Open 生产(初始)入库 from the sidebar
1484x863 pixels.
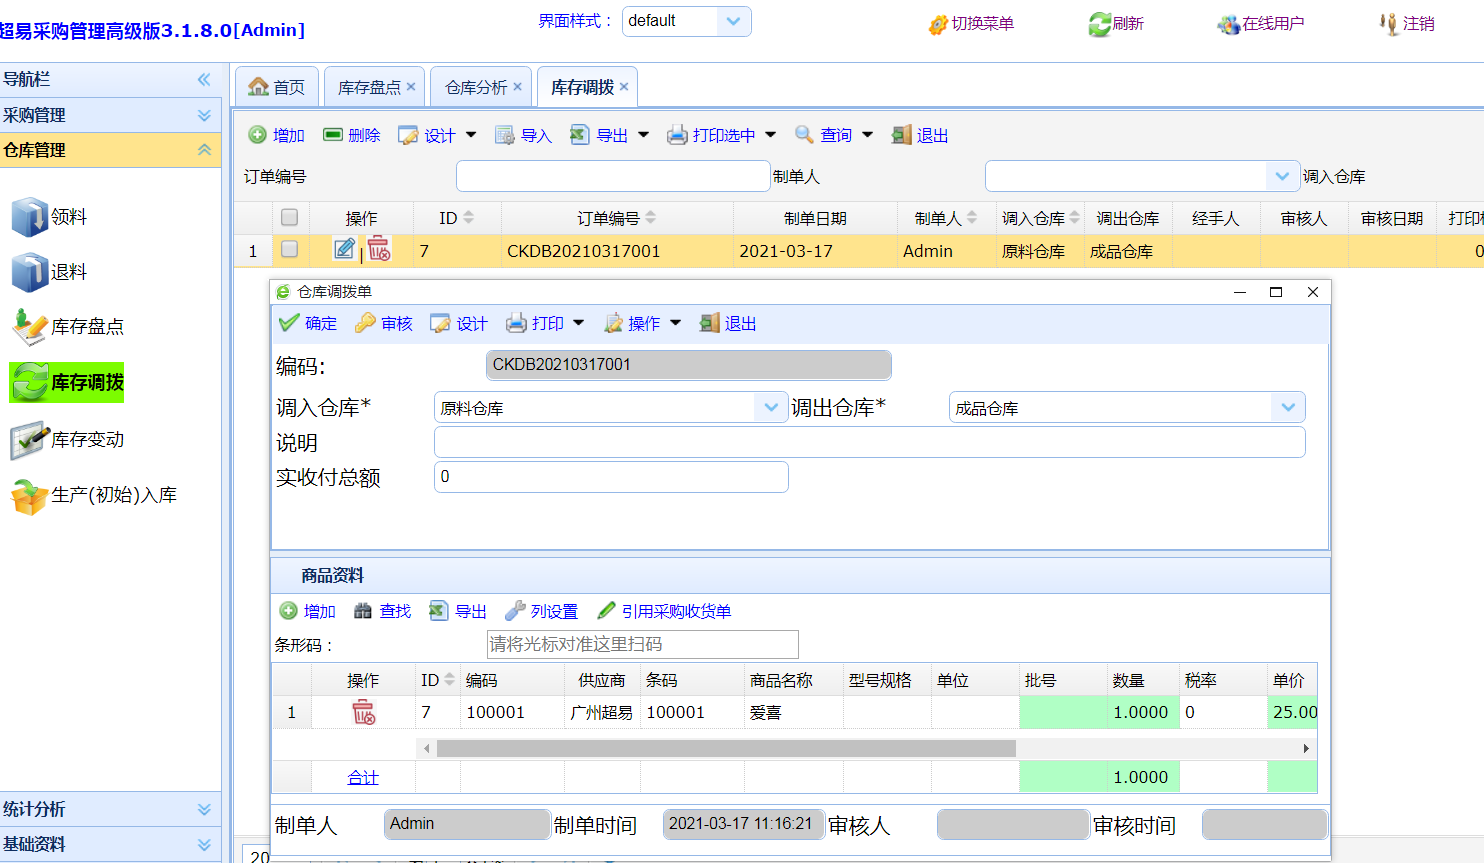(113, 495)
